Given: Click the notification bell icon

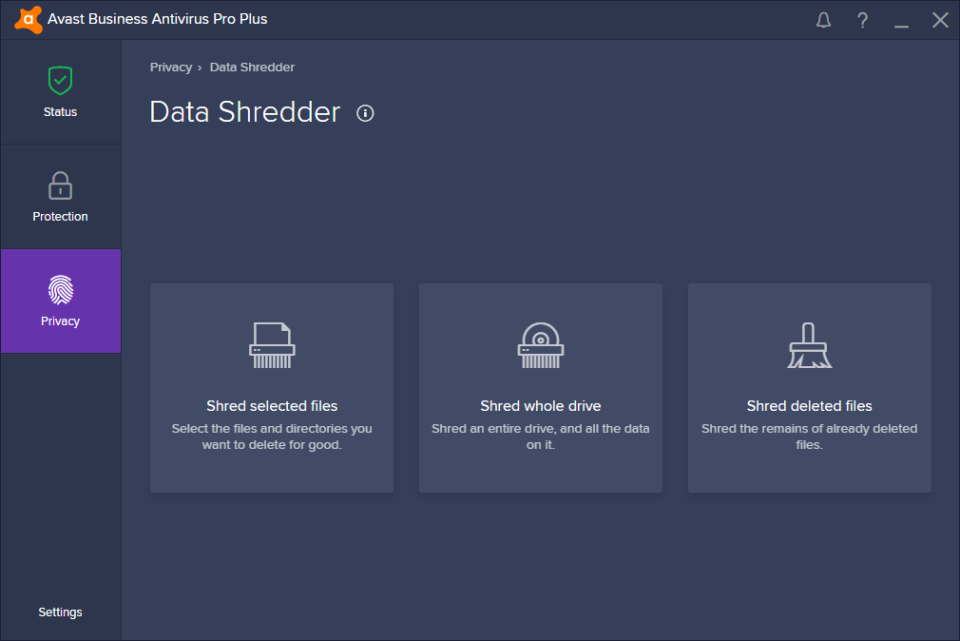Looking at the screenshot, I should tap(823, 19).
